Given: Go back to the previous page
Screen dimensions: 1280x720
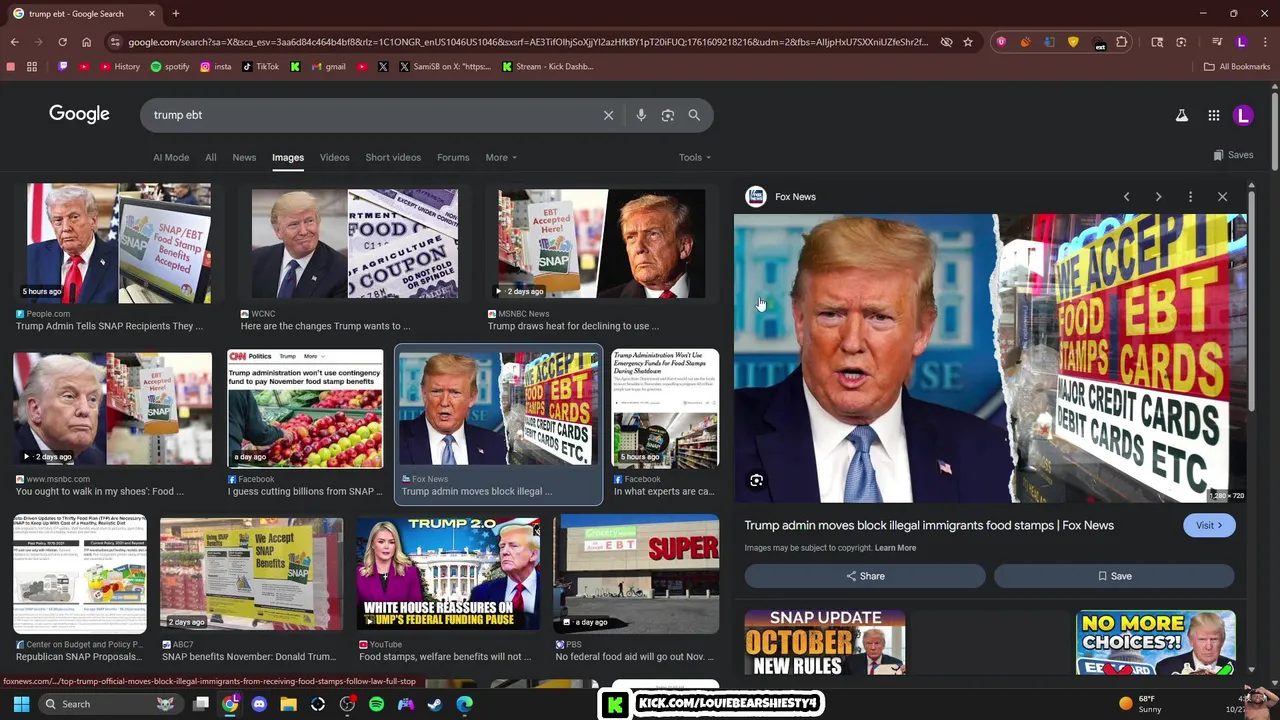Looking at the screenshot, I should (x=14, y=42).
